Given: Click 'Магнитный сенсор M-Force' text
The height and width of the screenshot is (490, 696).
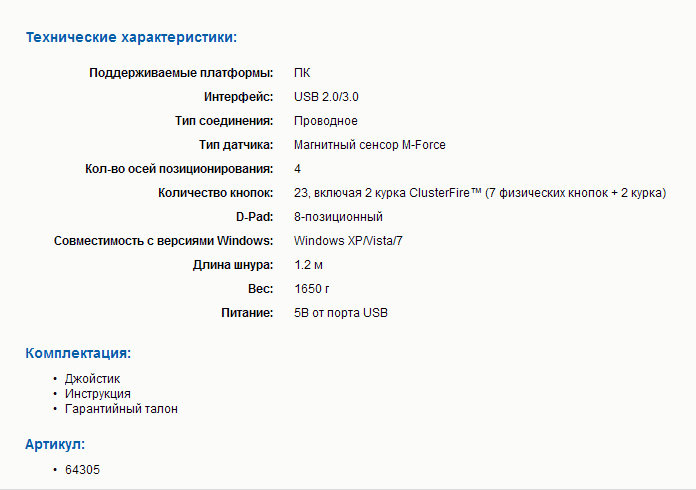Looking at the screenshot, I should (x=370, y=145).
